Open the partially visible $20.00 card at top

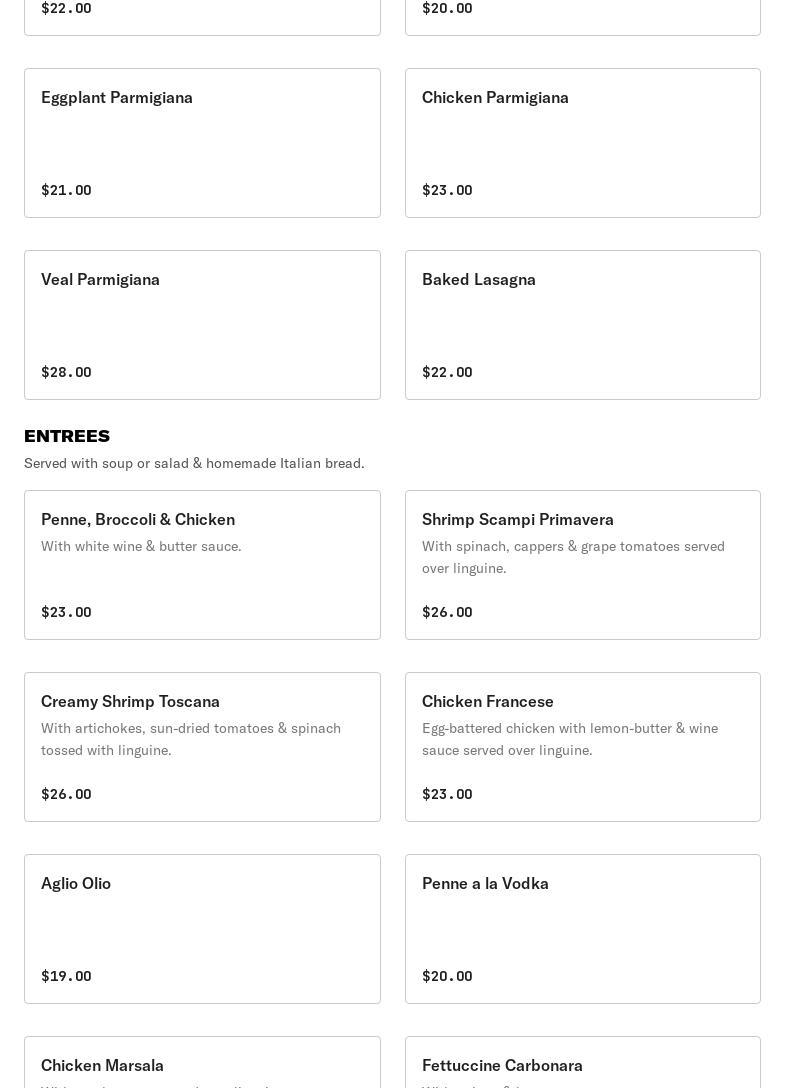click(582, 16)
